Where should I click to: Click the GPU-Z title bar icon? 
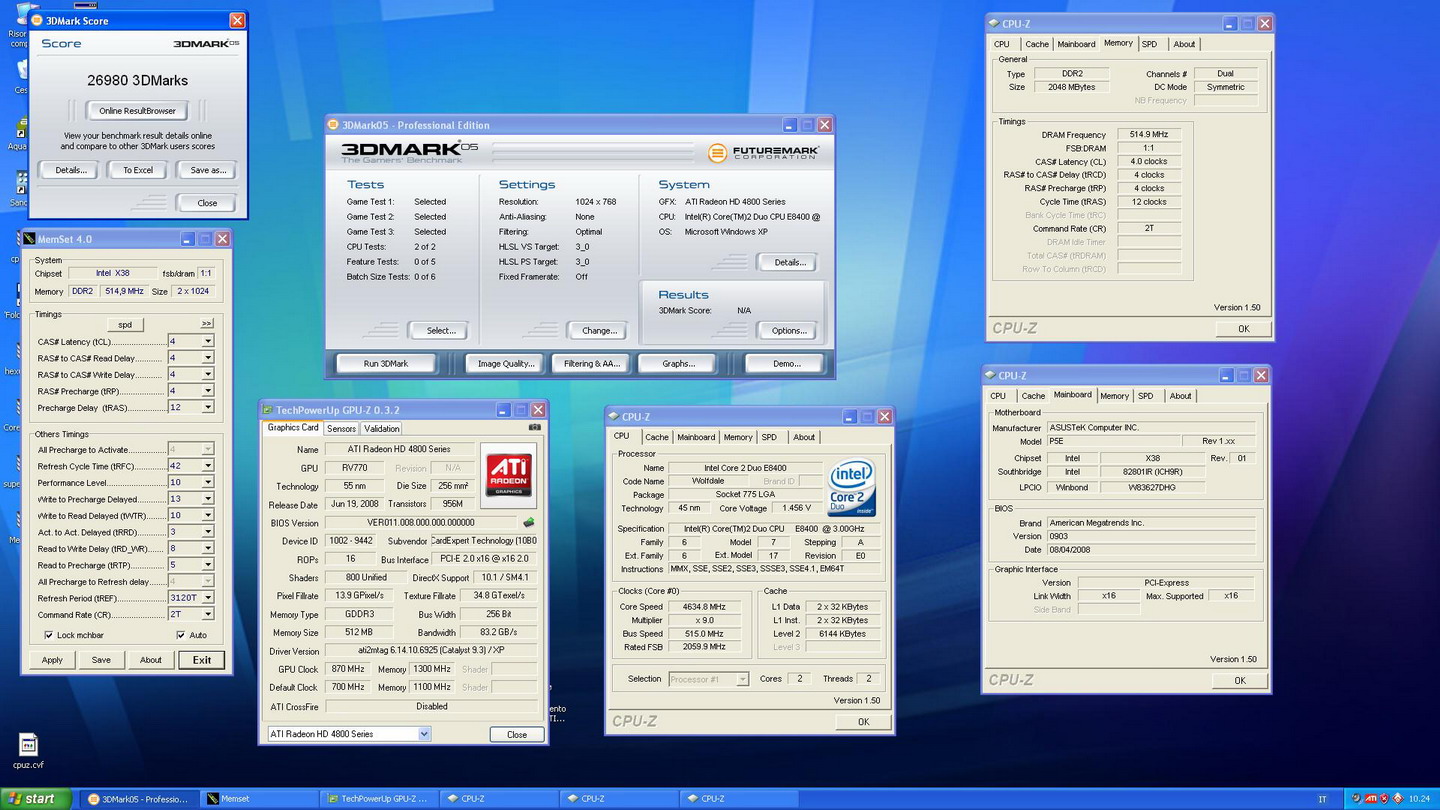tap(267, 410)
